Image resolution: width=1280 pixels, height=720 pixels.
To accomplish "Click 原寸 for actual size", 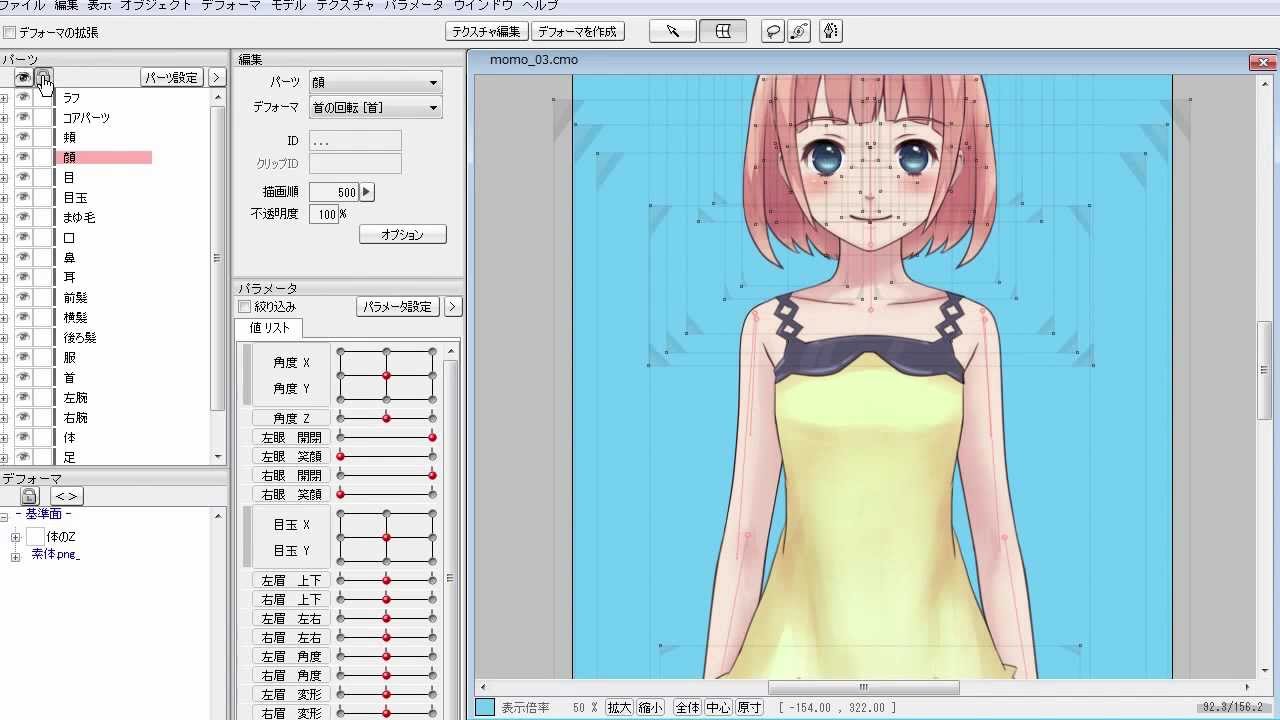I will [x=749, y=707].
